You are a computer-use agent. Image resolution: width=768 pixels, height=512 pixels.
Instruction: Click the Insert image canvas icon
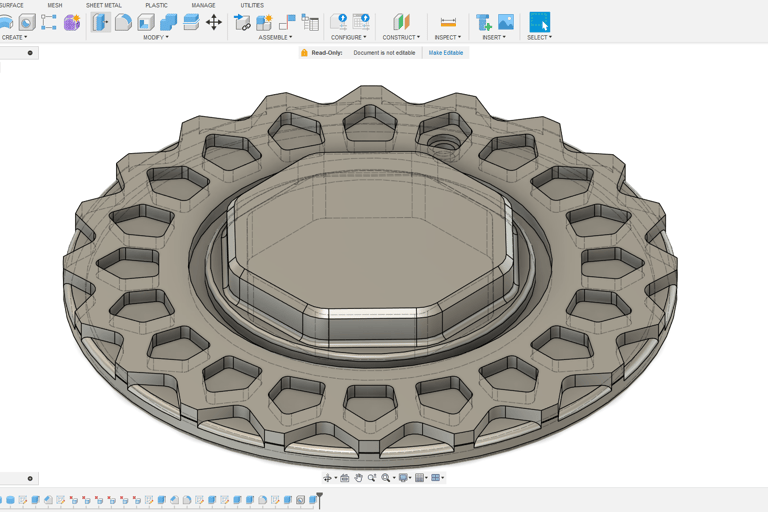(x=506, y=22)
